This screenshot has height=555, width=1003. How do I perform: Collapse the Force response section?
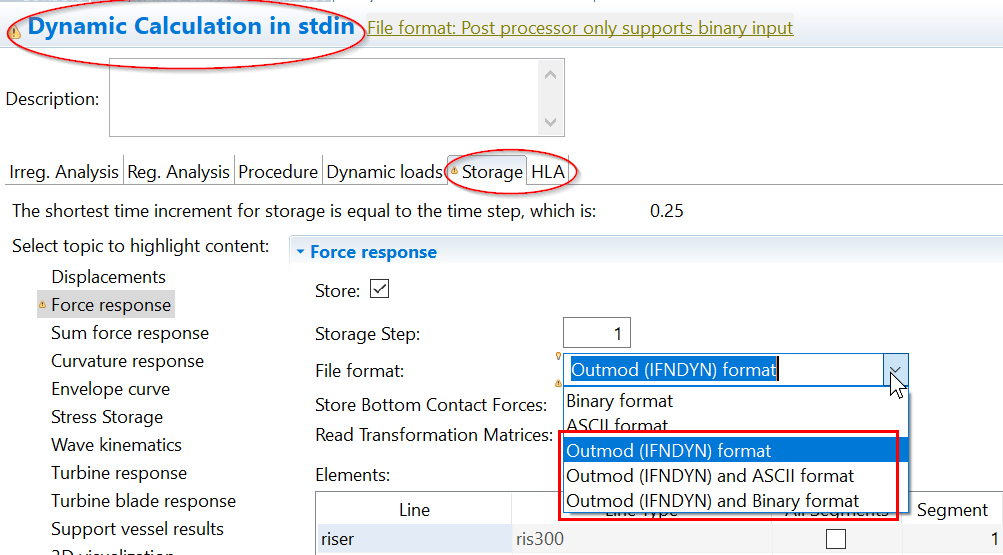point(300,252)
